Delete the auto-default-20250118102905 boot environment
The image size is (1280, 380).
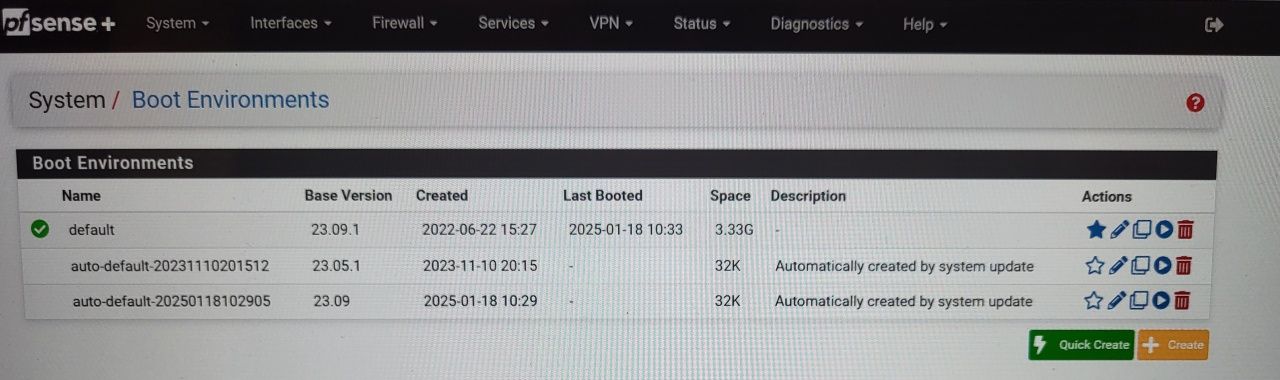1181,300
